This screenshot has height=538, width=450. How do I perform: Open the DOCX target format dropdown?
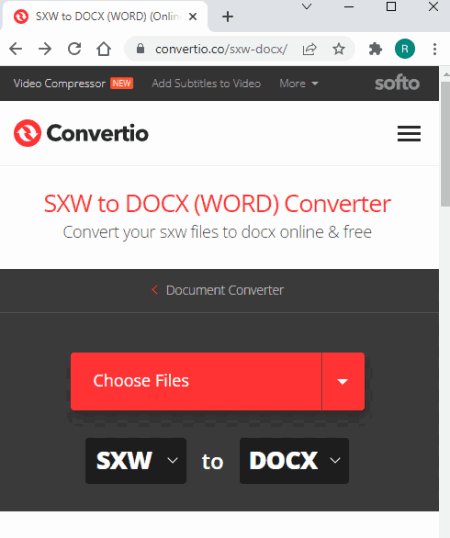294,461
